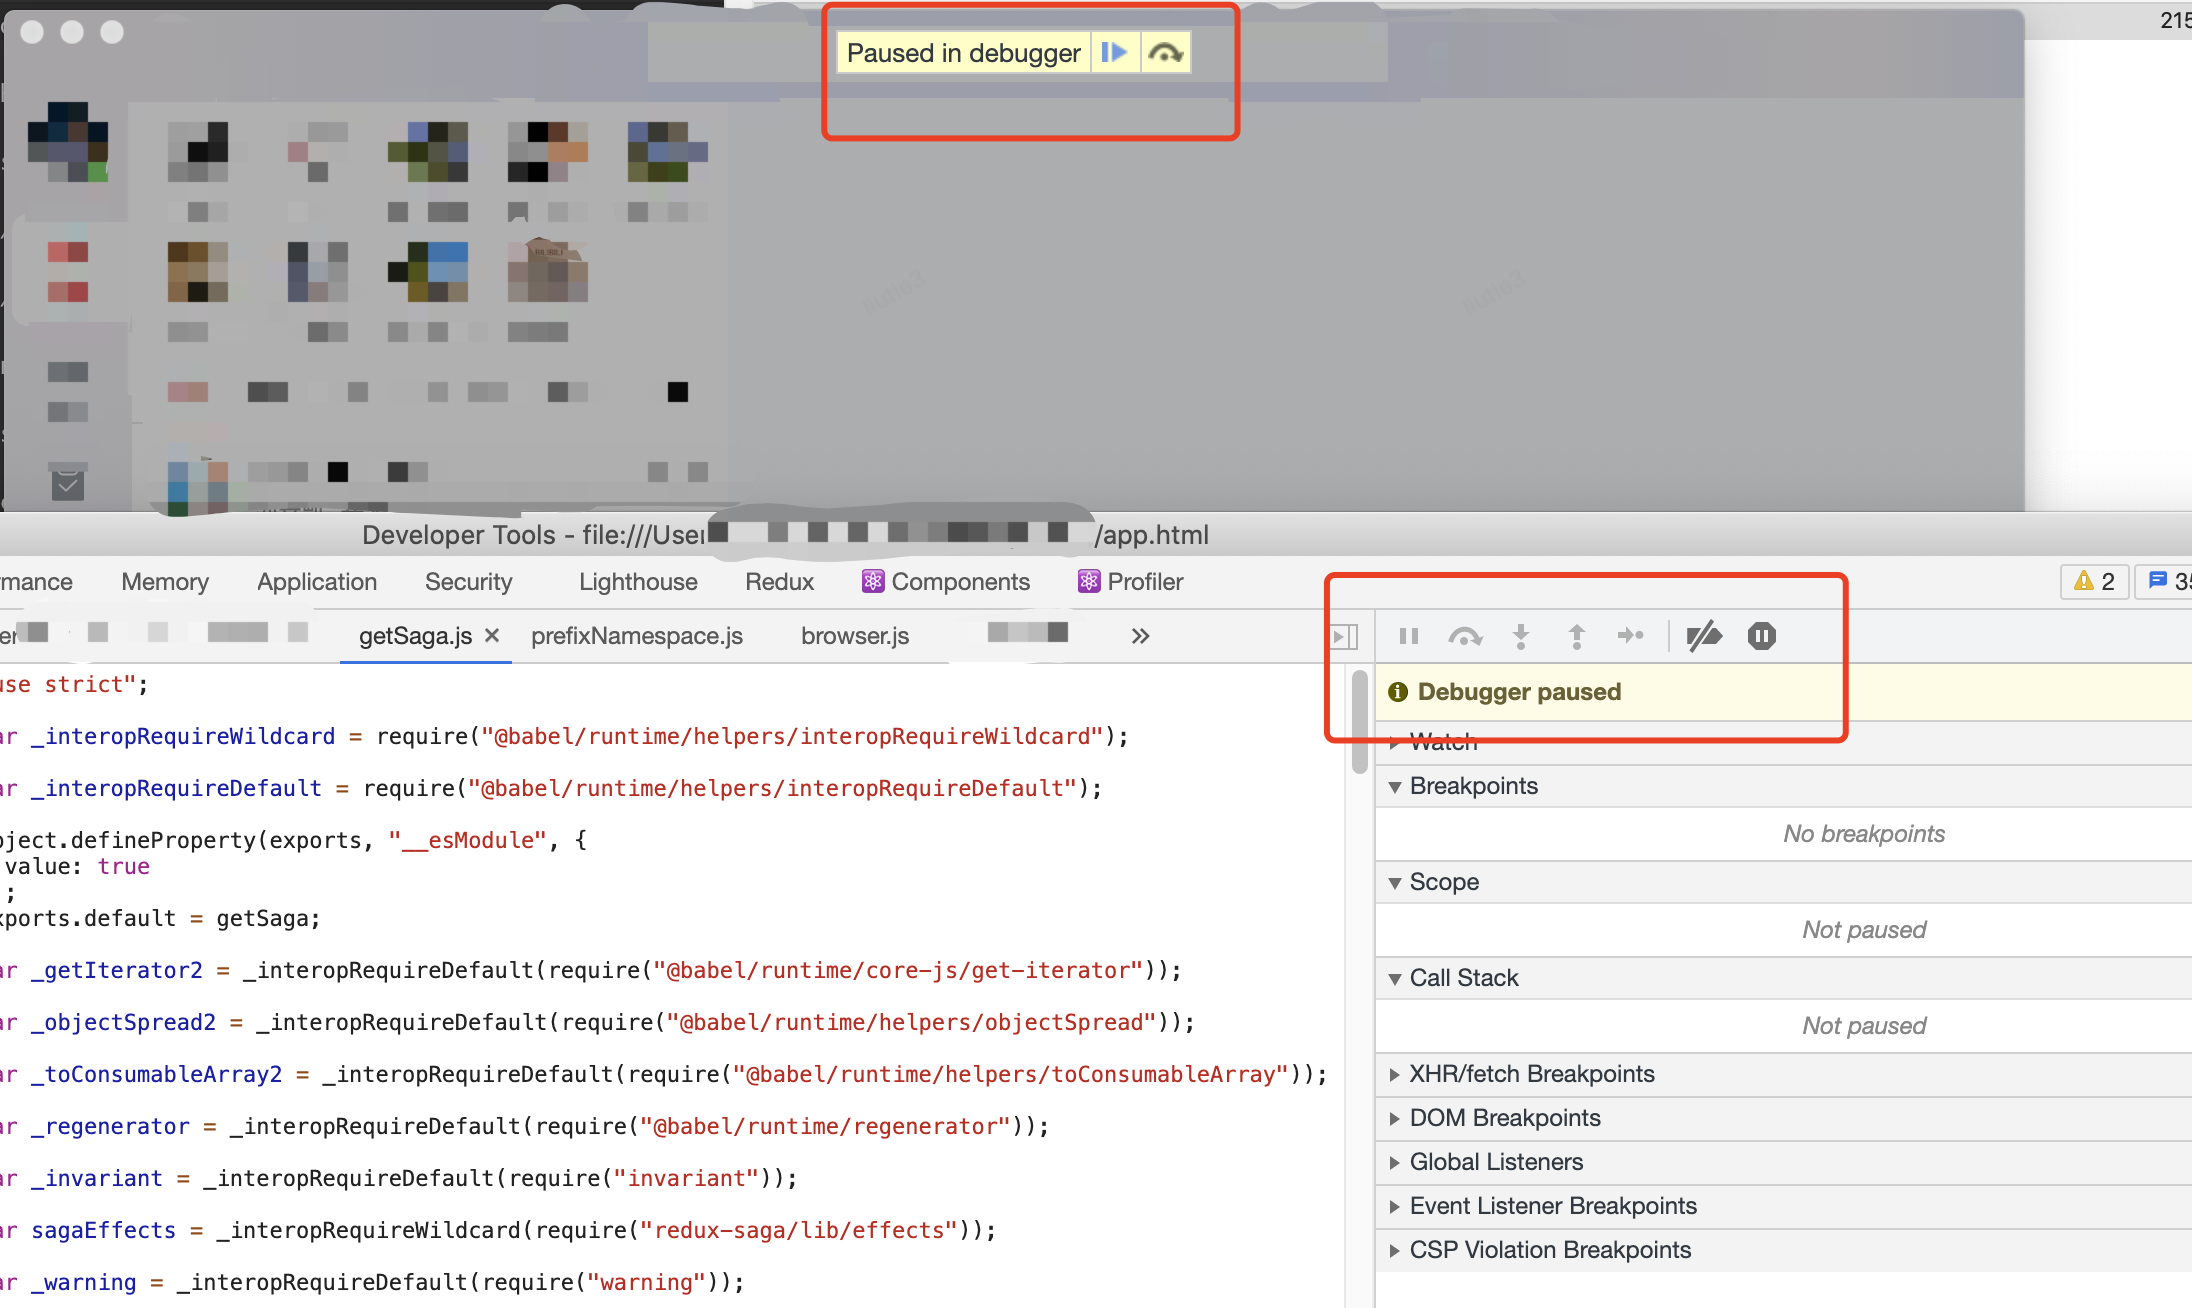Open the Memory panel

pyautogui.click(x=163, y=581)
